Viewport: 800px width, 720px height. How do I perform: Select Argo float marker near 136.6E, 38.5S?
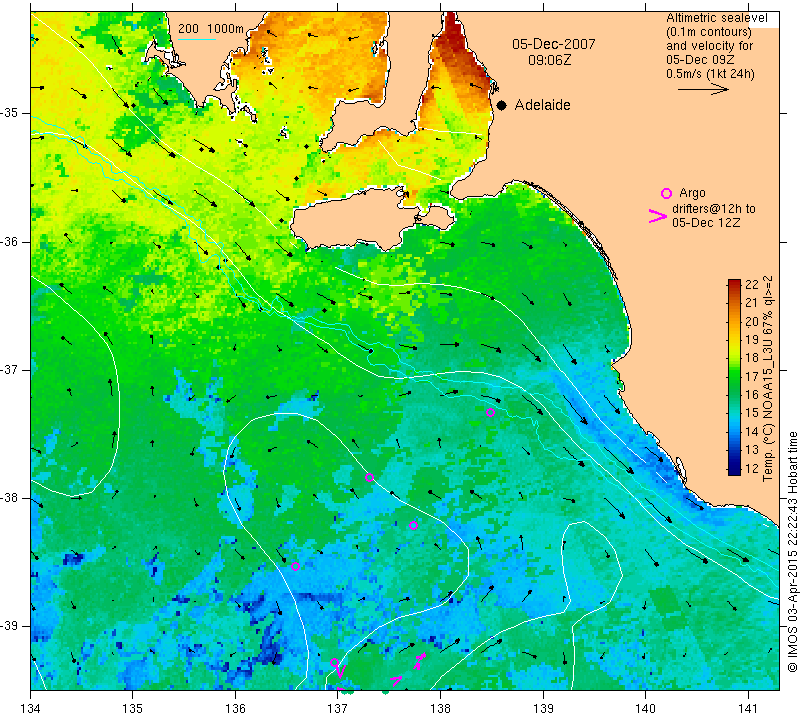point(295,566)
